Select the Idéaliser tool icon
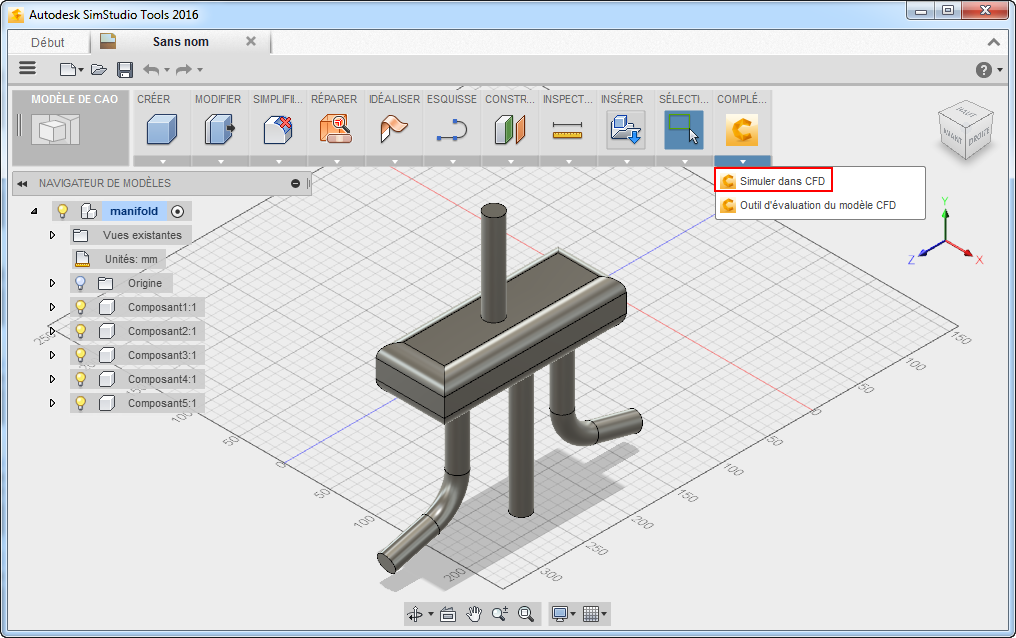 coord(394,129)
